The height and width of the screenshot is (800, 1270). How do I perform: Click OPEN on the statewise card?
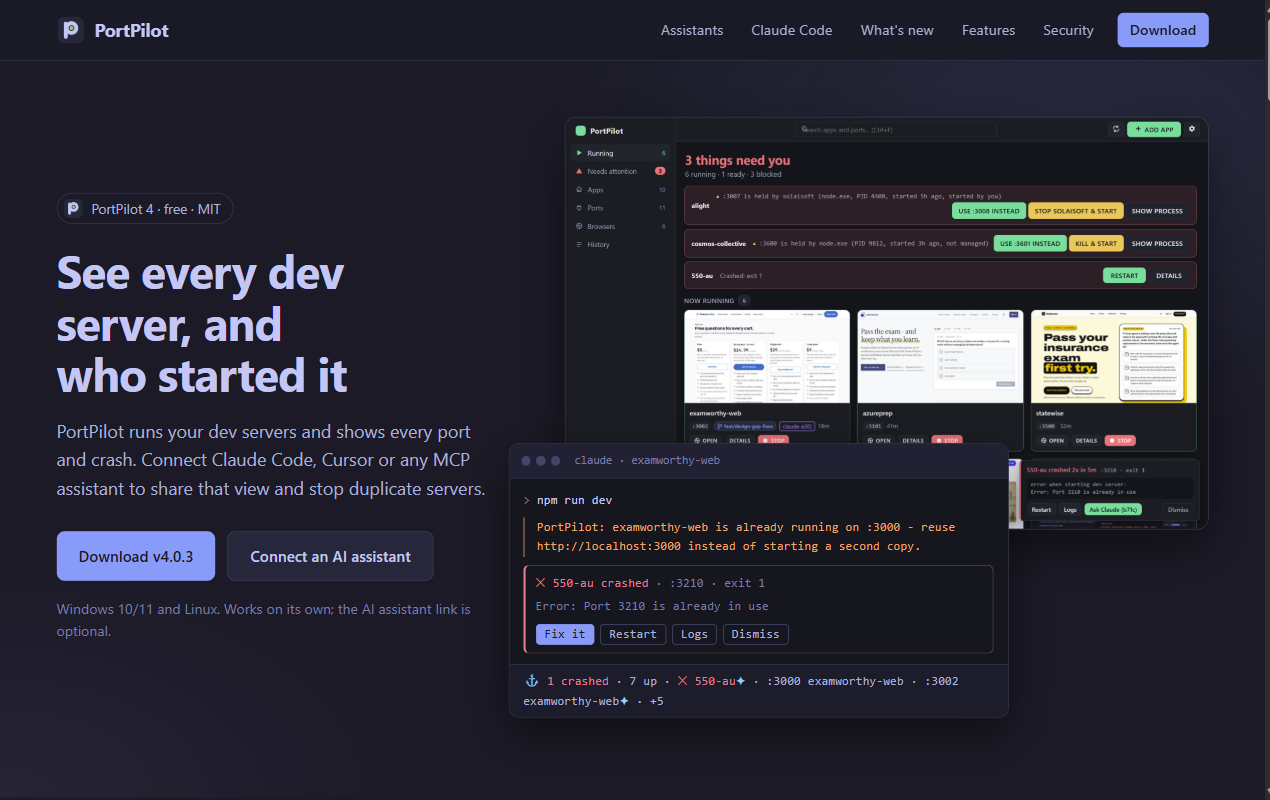pos(1052,440)
